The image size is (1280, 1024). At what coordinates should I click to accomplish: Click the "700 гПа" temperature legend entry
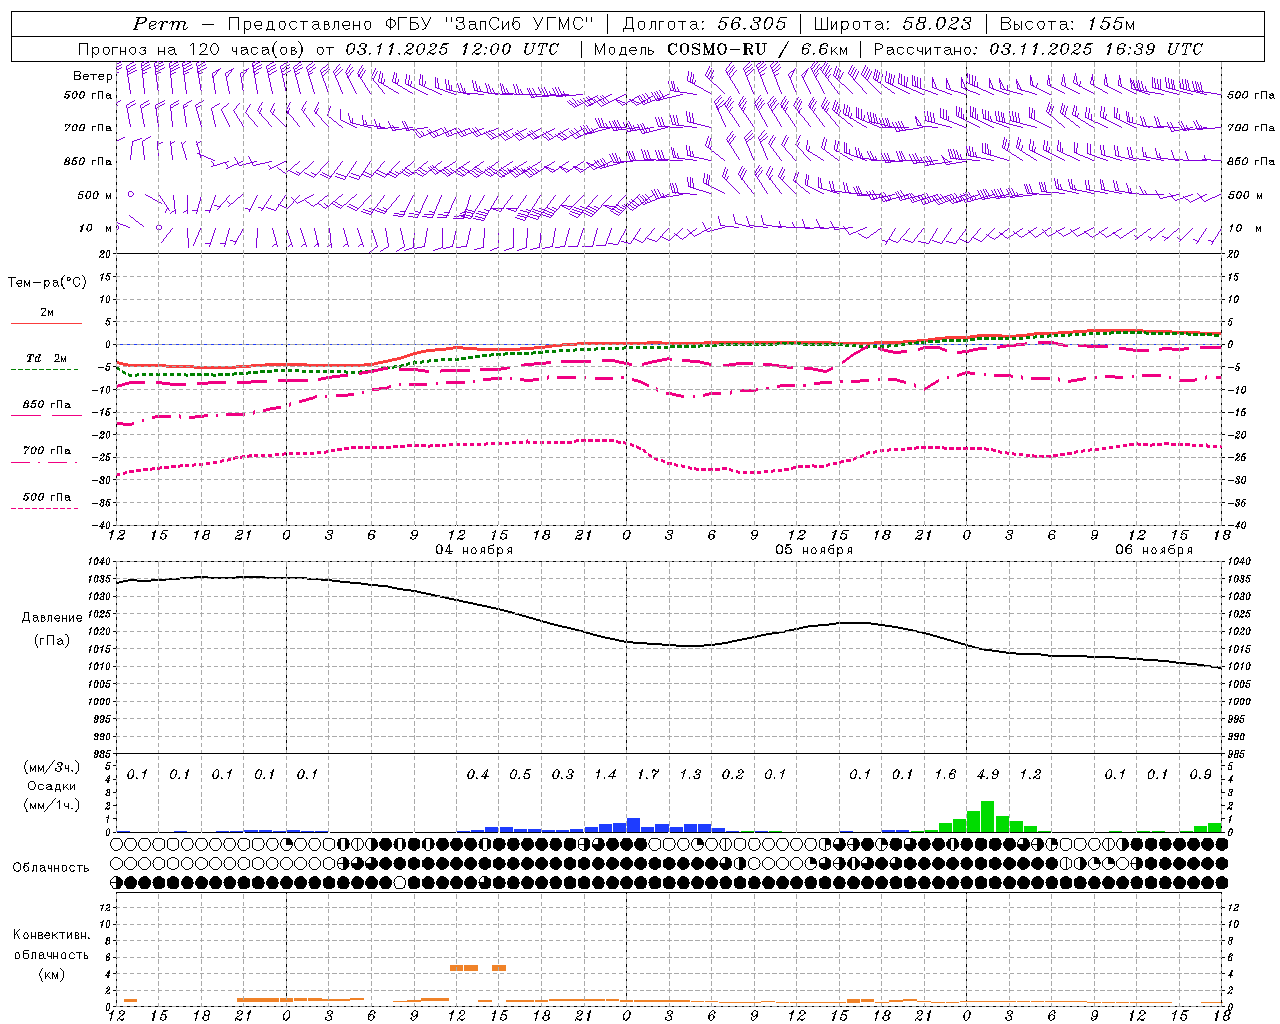47,451
